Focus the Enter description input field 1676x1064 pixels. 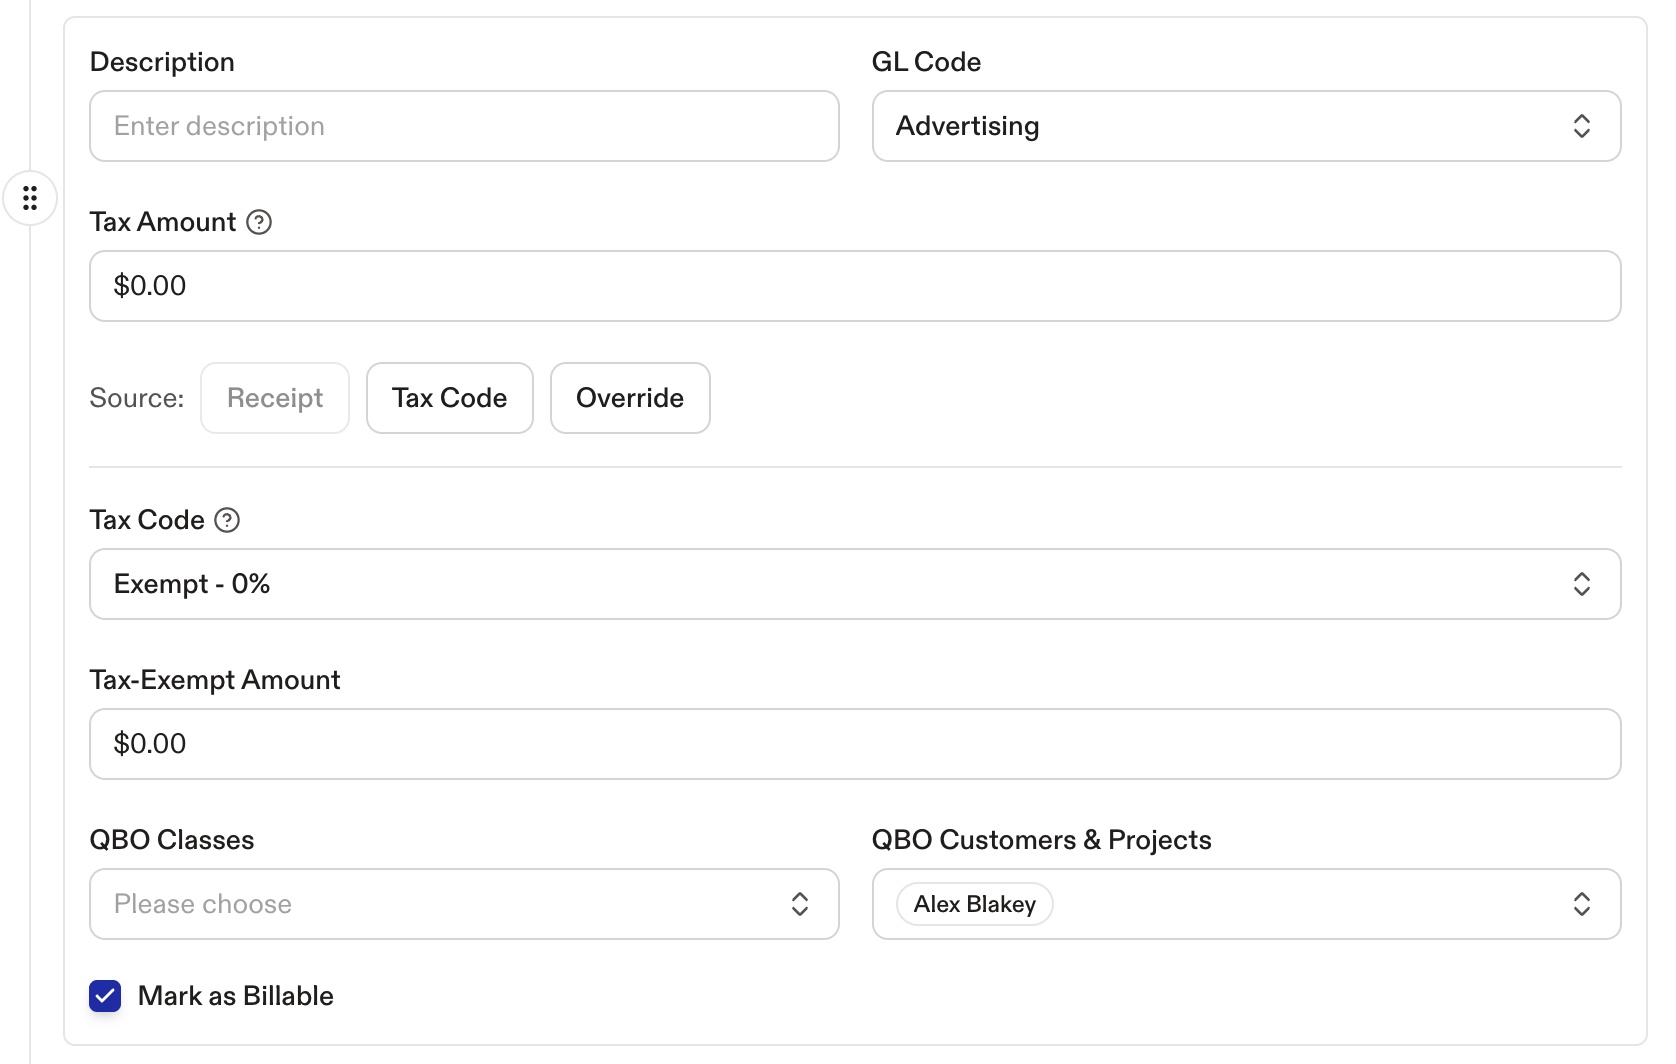point(464,126)
